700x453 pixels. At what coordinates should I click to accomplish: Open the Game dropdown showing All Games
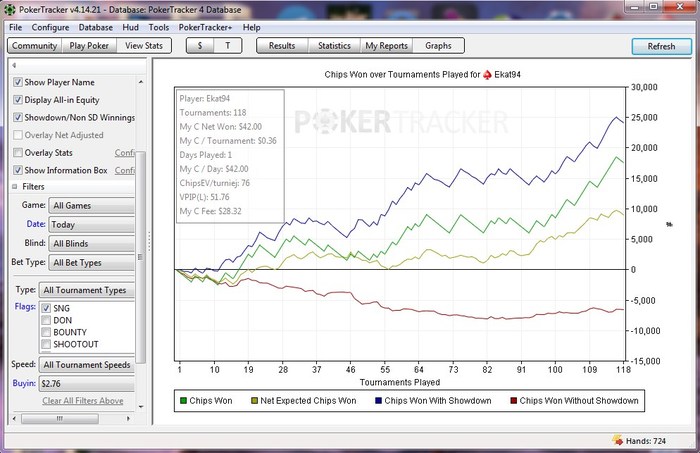click(x=92, y=205)
